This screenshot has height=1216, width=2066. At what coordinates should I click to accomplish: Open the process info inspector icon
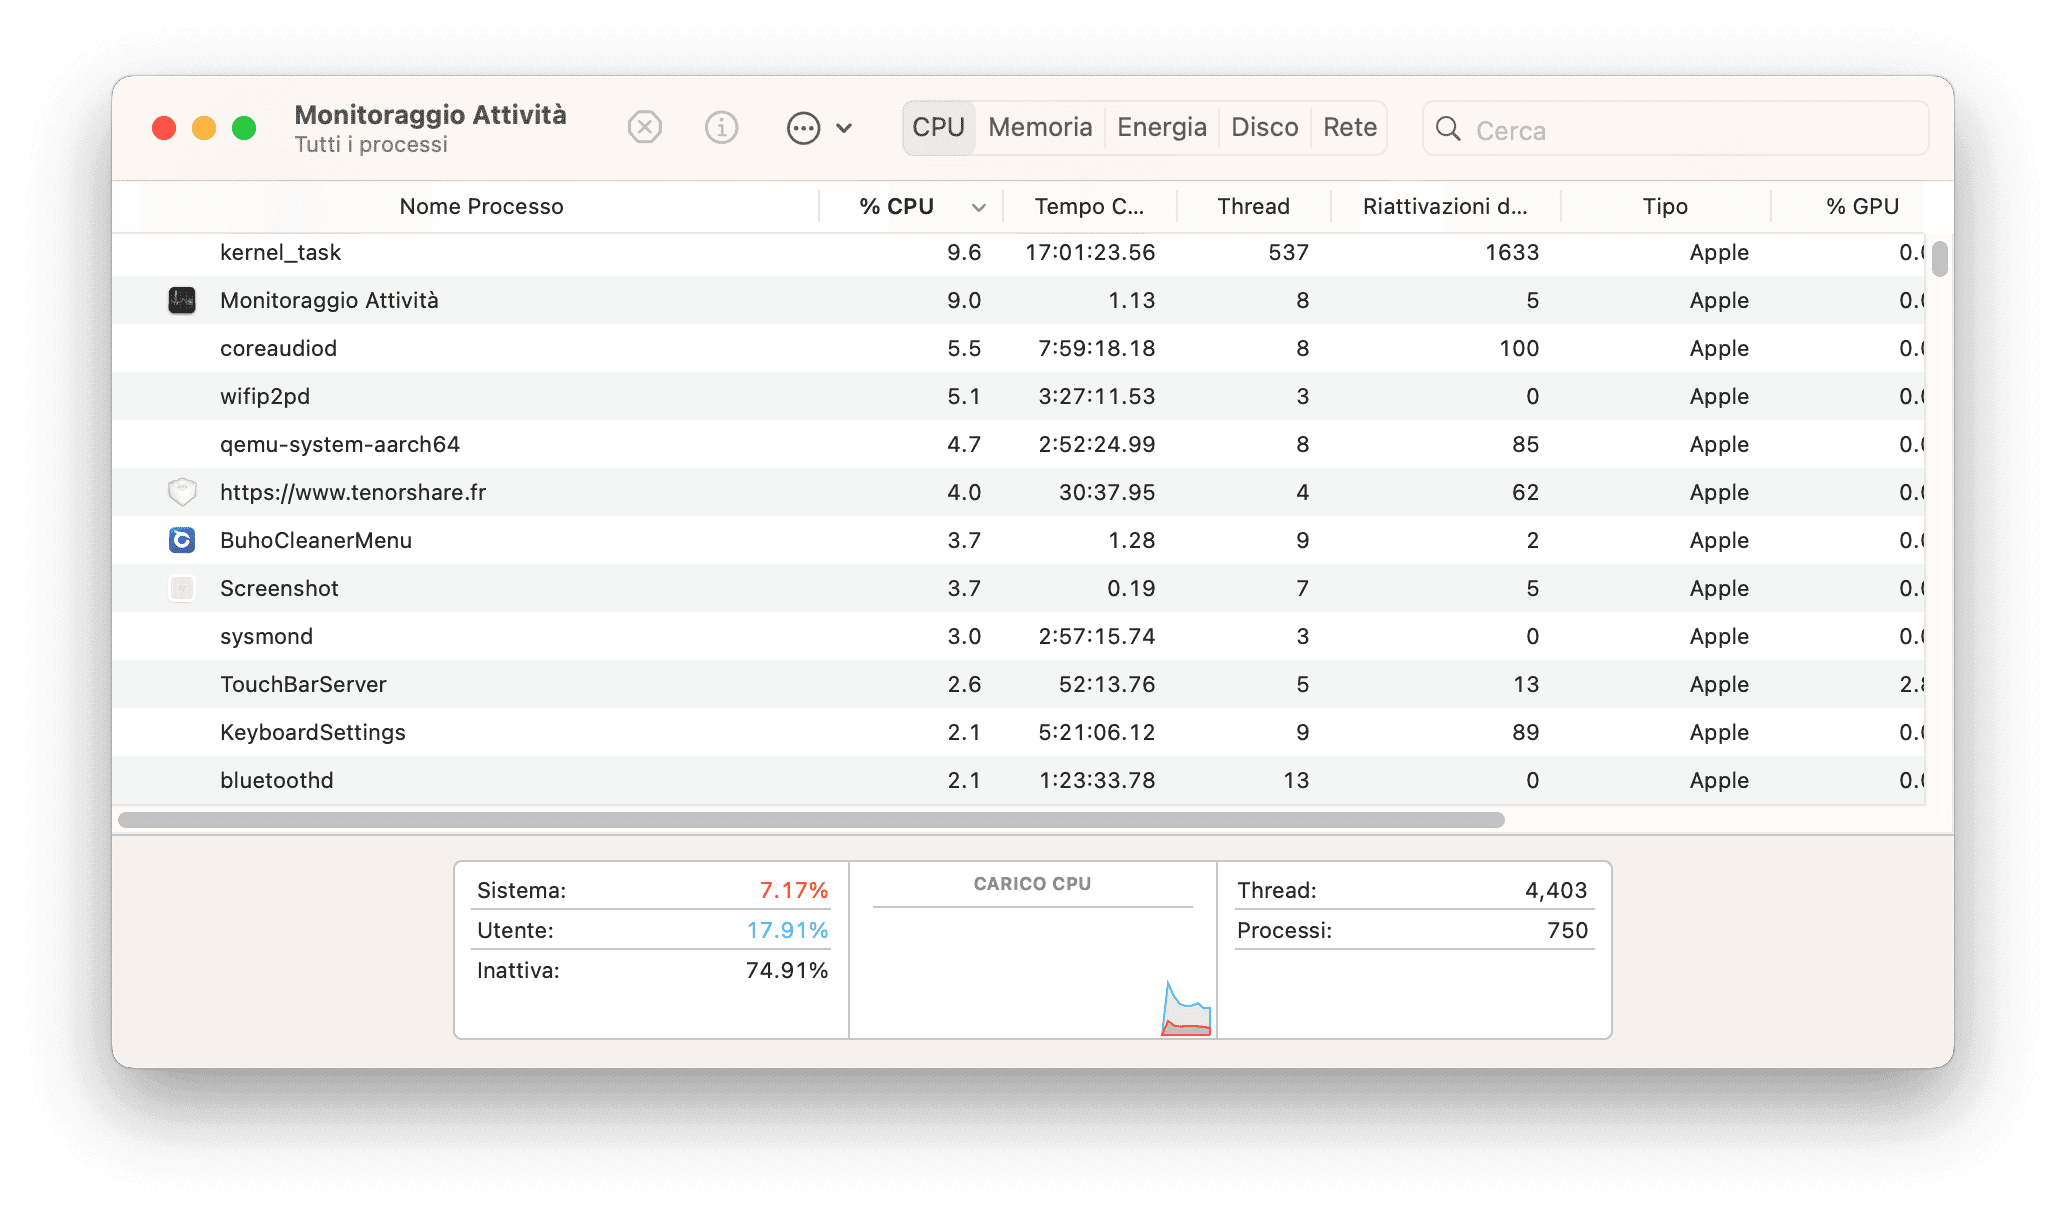(721, 128)
